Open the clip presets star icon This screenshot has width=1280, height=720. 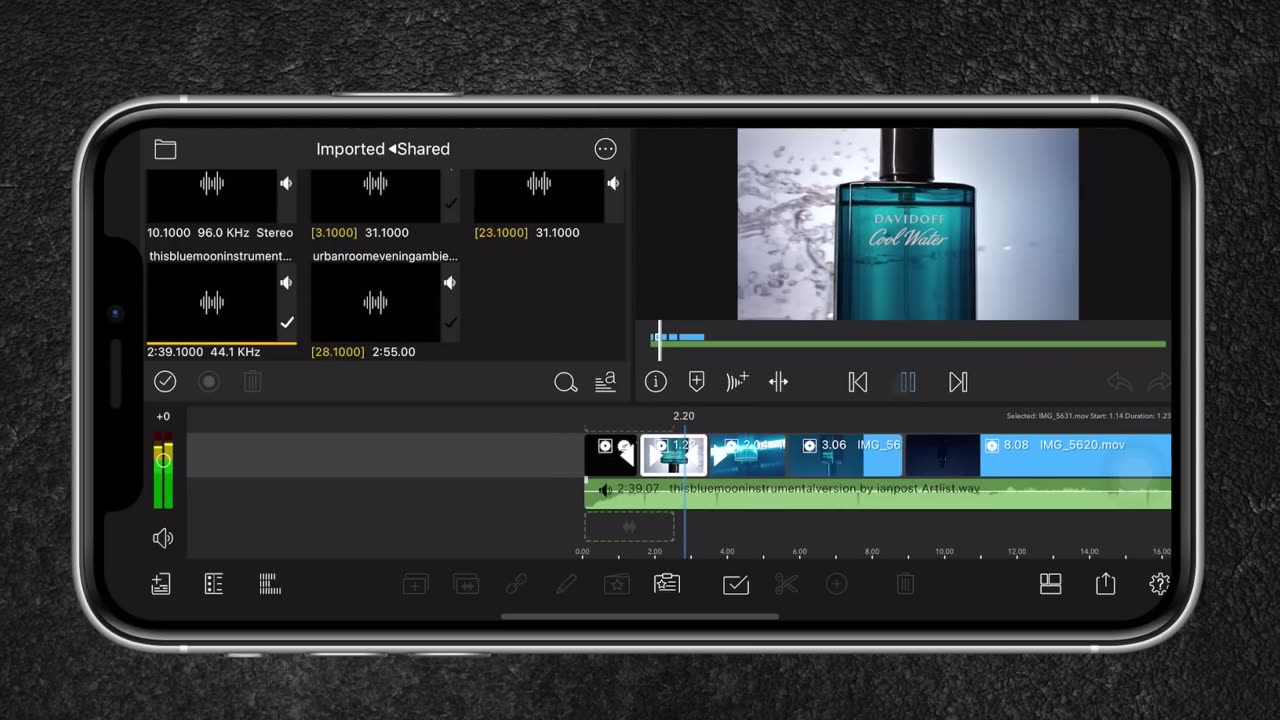(x=617, y=585)
